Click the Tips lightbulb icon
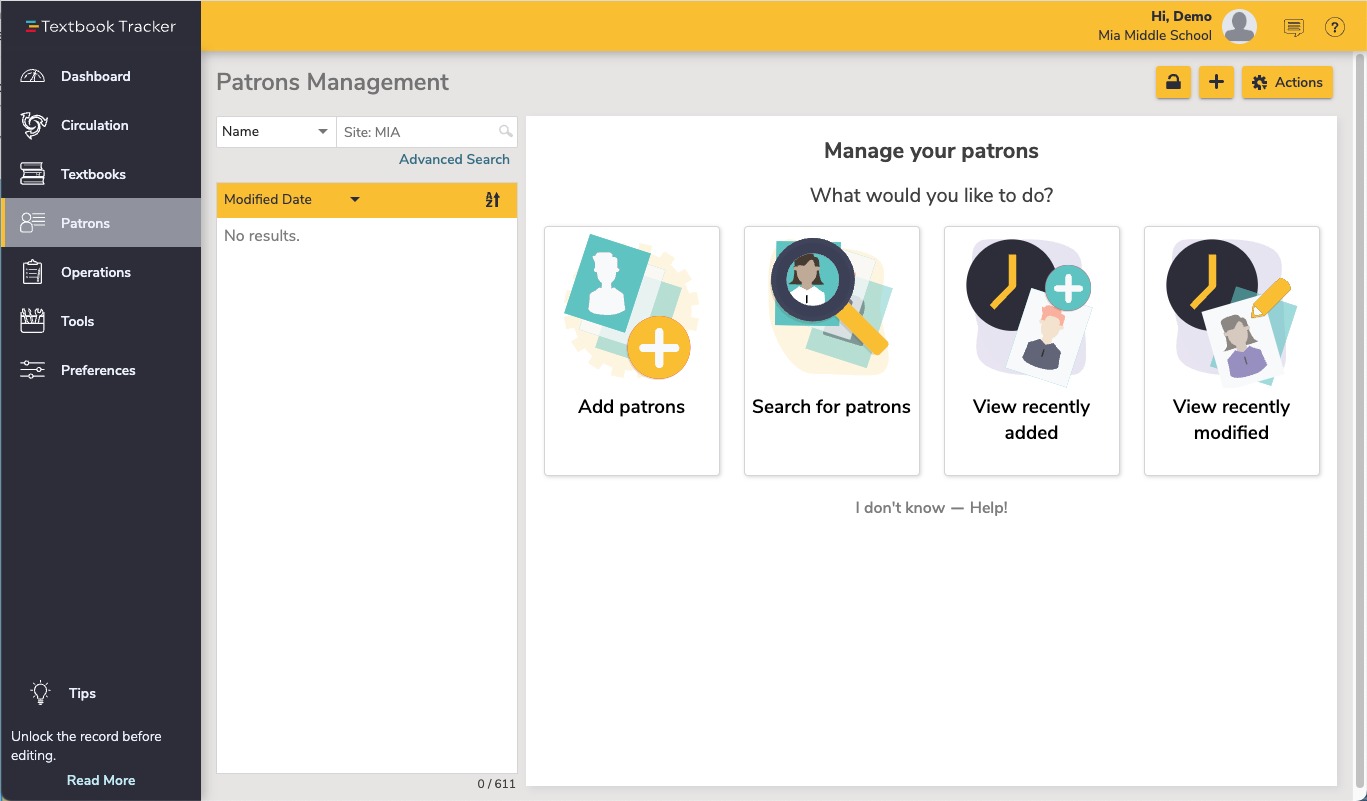The height and width of the screenshot is (801, 1367). click(x=40, y=692)
